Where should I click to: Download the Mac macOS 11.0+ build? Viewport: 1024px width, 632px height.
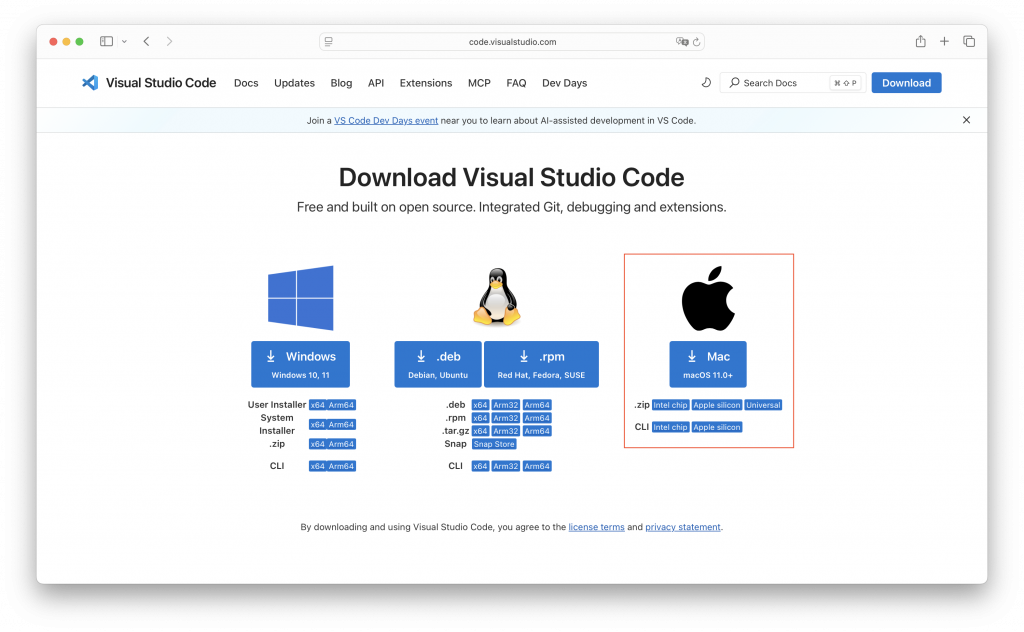pyautogui.click(x=708, y=364)
